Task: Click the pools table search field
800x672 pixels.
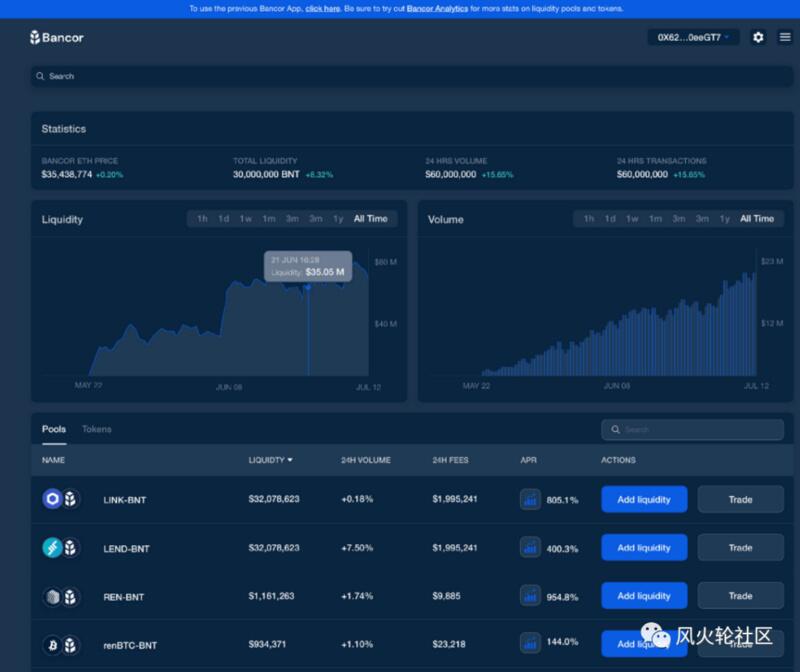Action: [692, 430]
